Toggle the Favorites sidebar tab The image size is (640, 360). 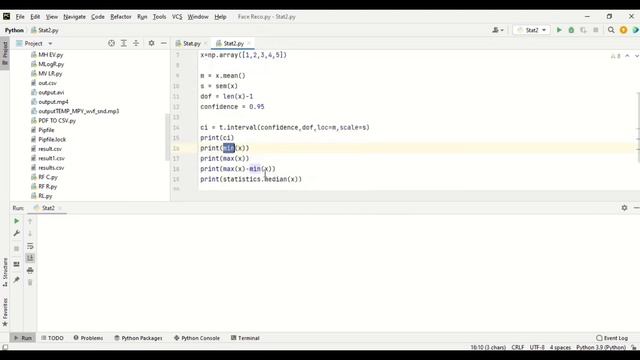(x=5, y=312)
